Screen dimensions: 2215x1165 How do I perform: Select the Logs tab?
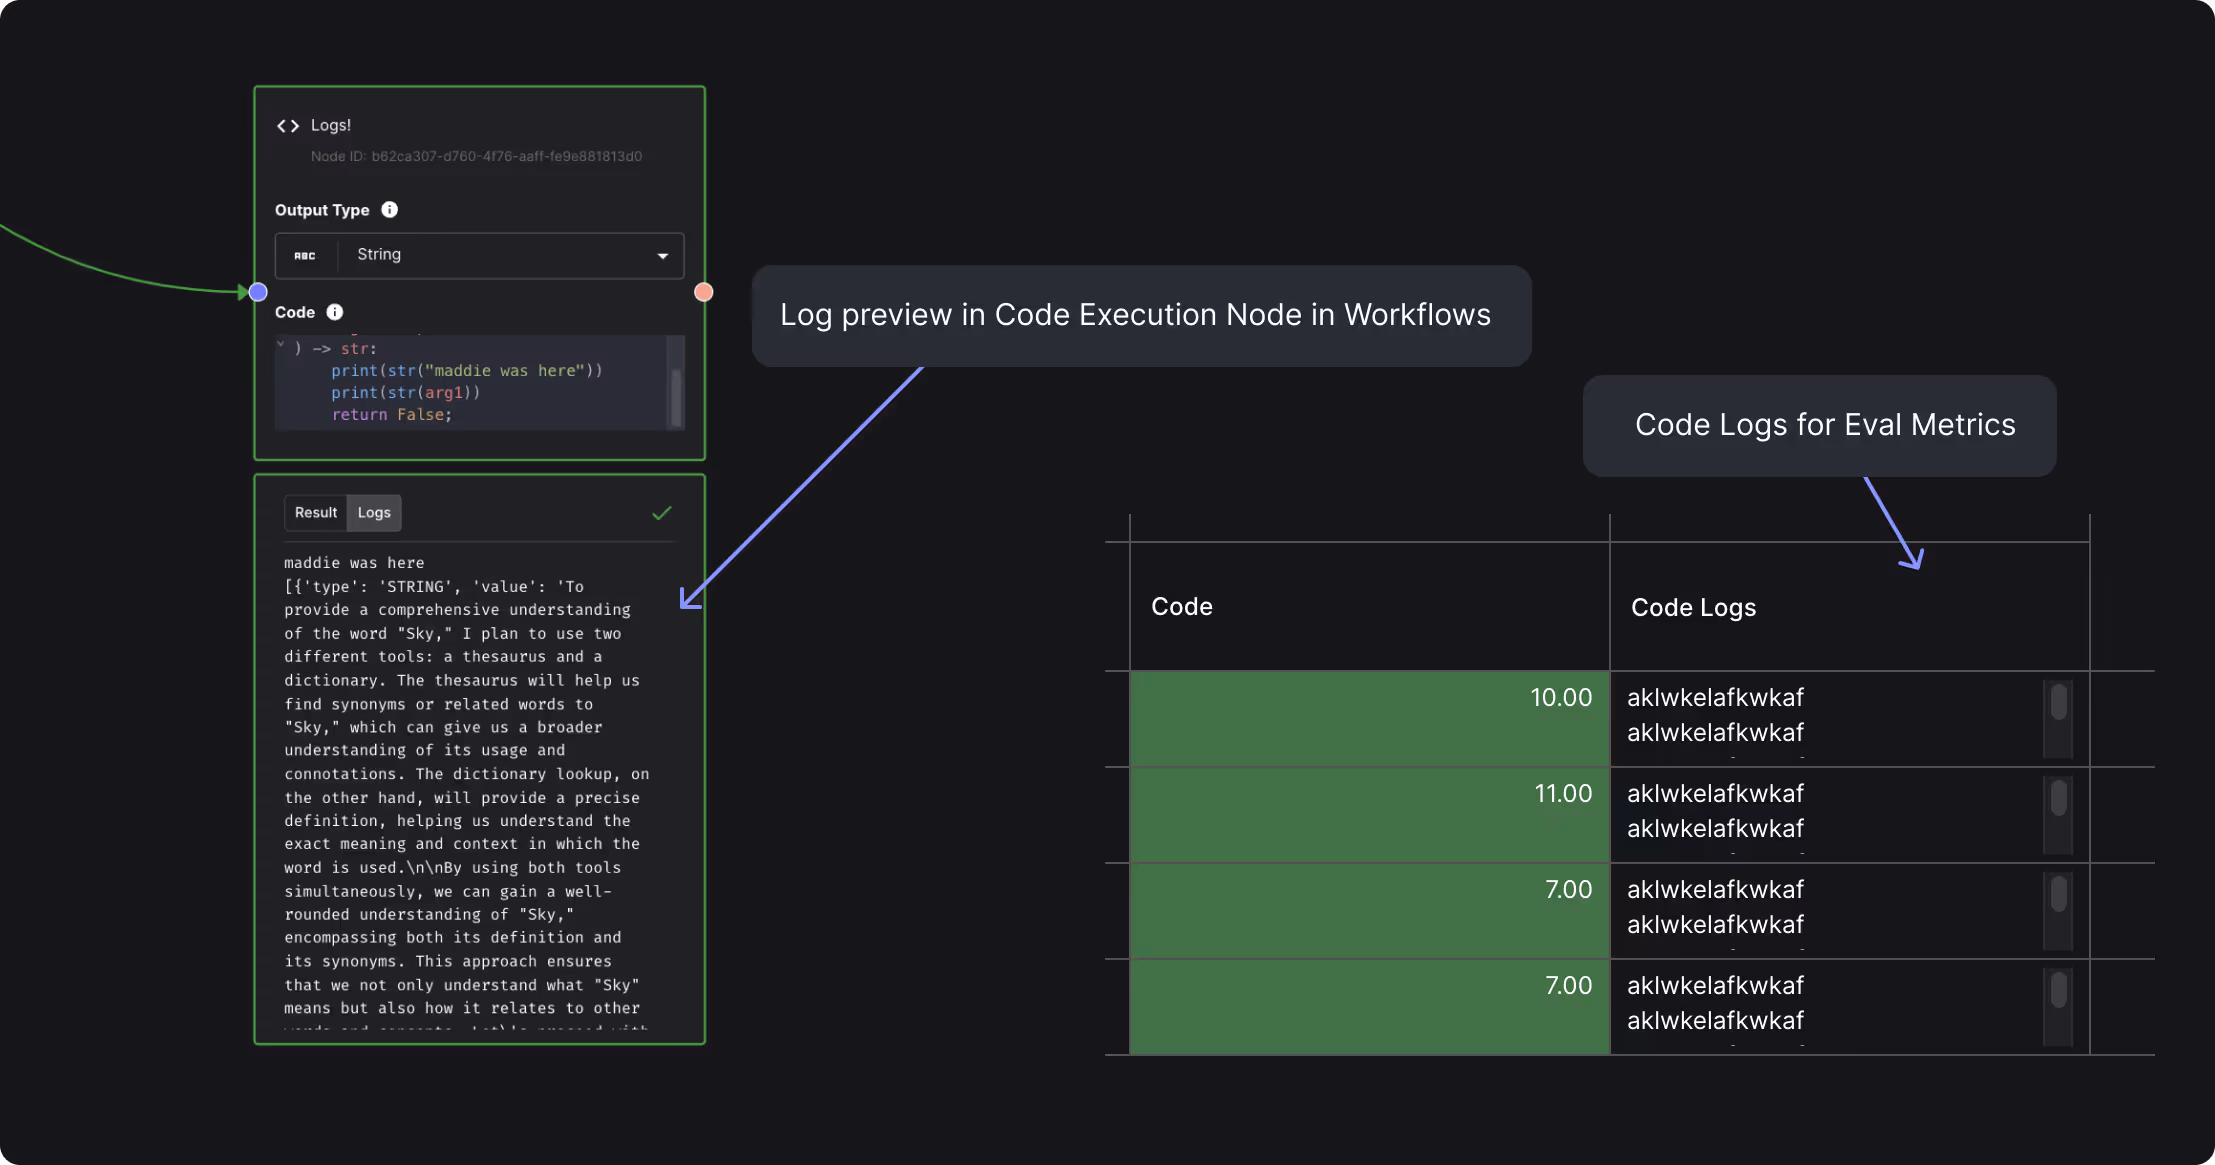[x=374, y=513]
